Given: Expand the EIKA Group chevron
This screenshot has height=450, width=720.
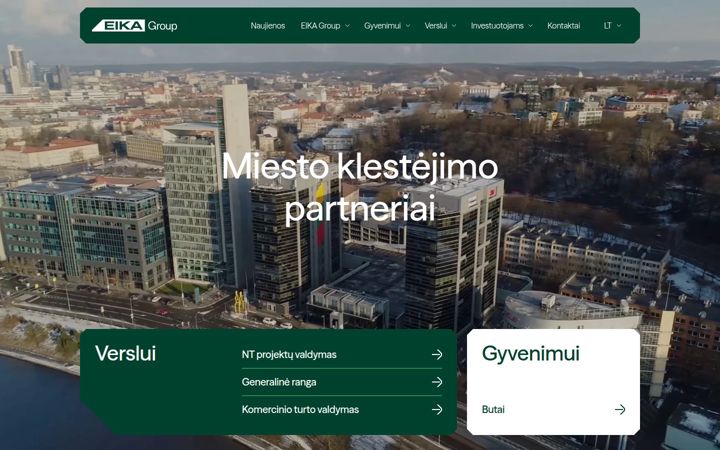Looking at the screenshot, I should (x=347, y=26).
